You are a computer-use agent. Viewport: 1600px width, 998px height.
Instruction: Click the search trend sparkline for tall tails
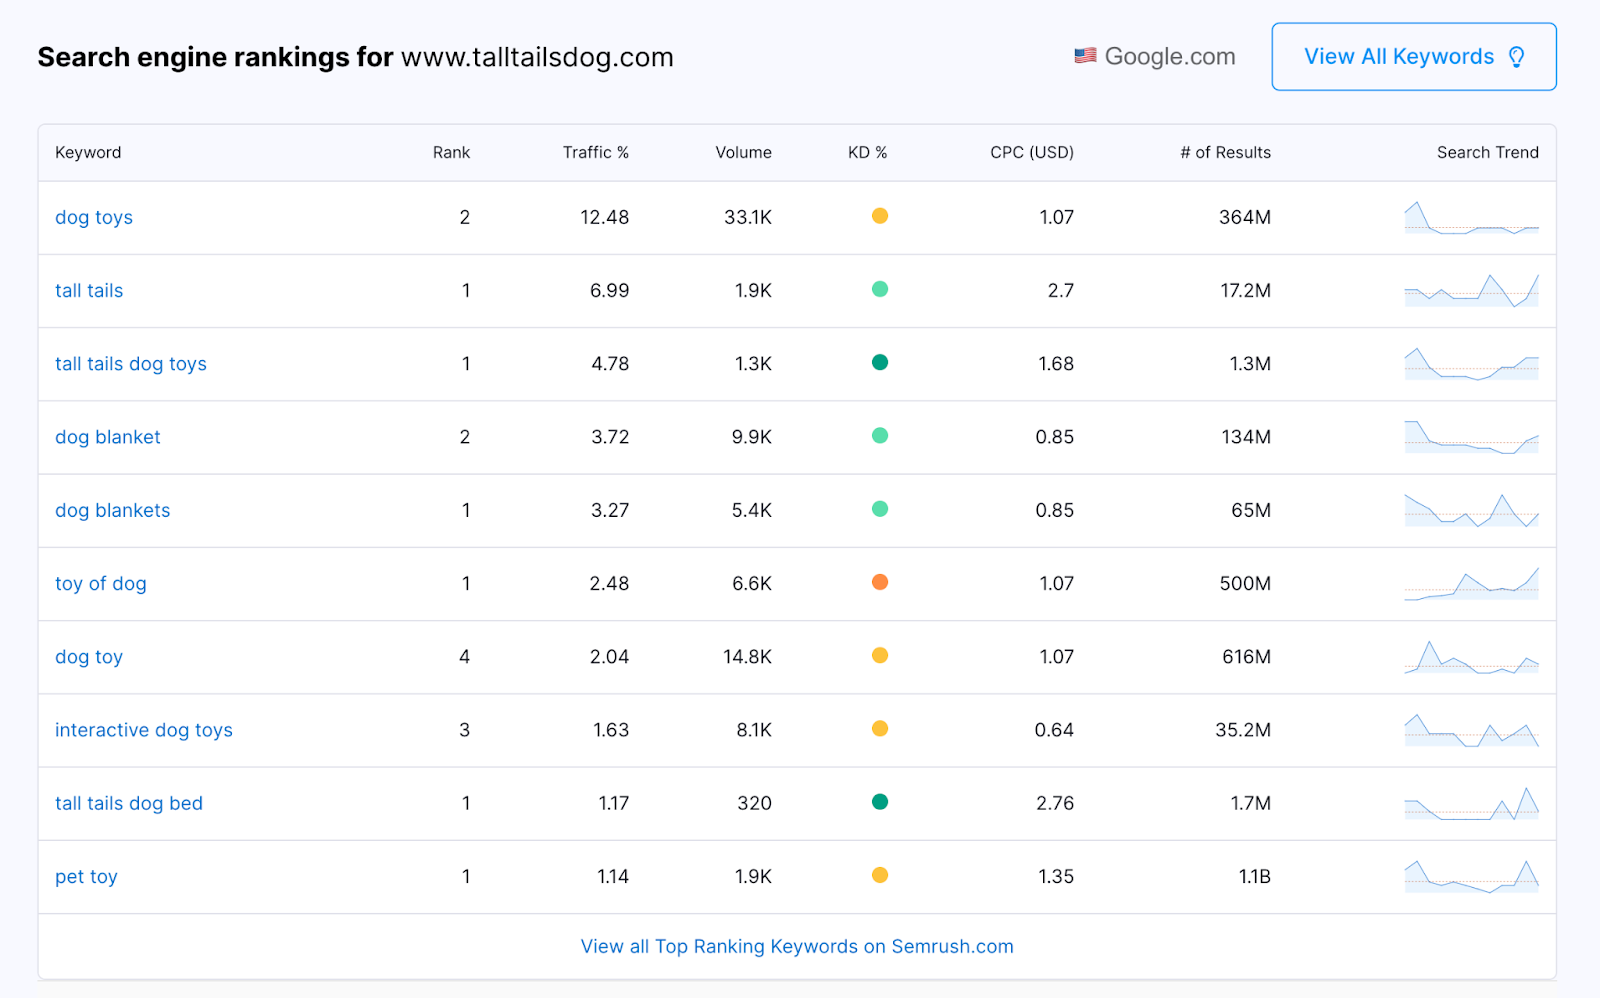pyautogui.click(x=1471, y=291)
